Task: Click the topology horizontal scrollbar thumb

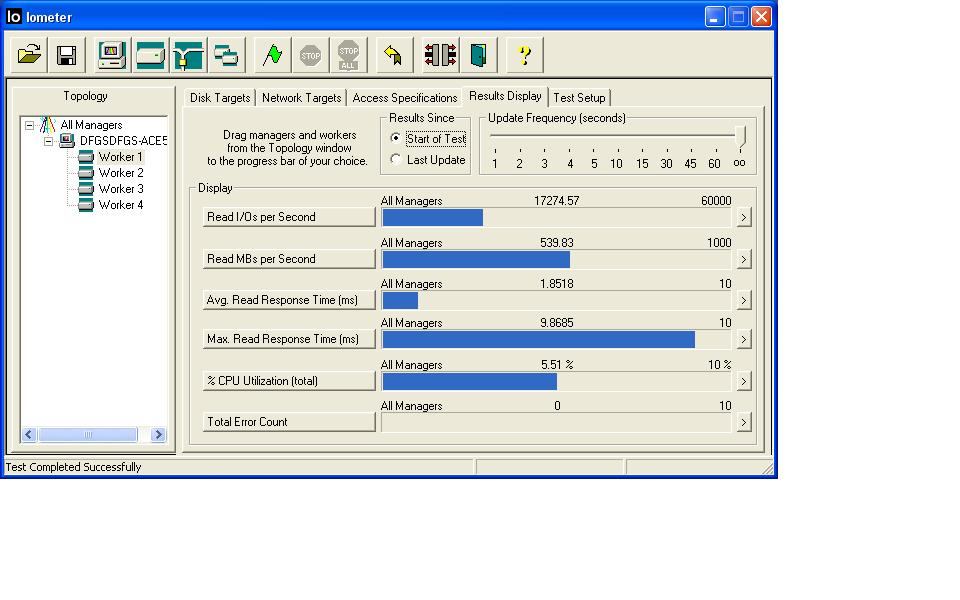Action: pos(88,435)
